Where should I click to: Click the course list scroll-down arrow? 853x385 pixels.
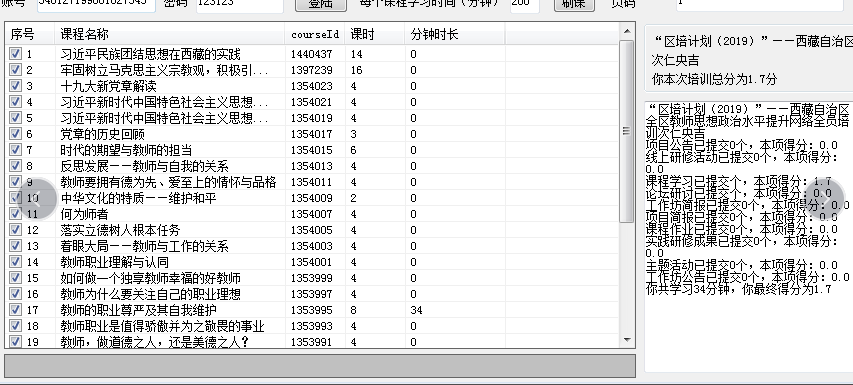[x=627, y=340]
